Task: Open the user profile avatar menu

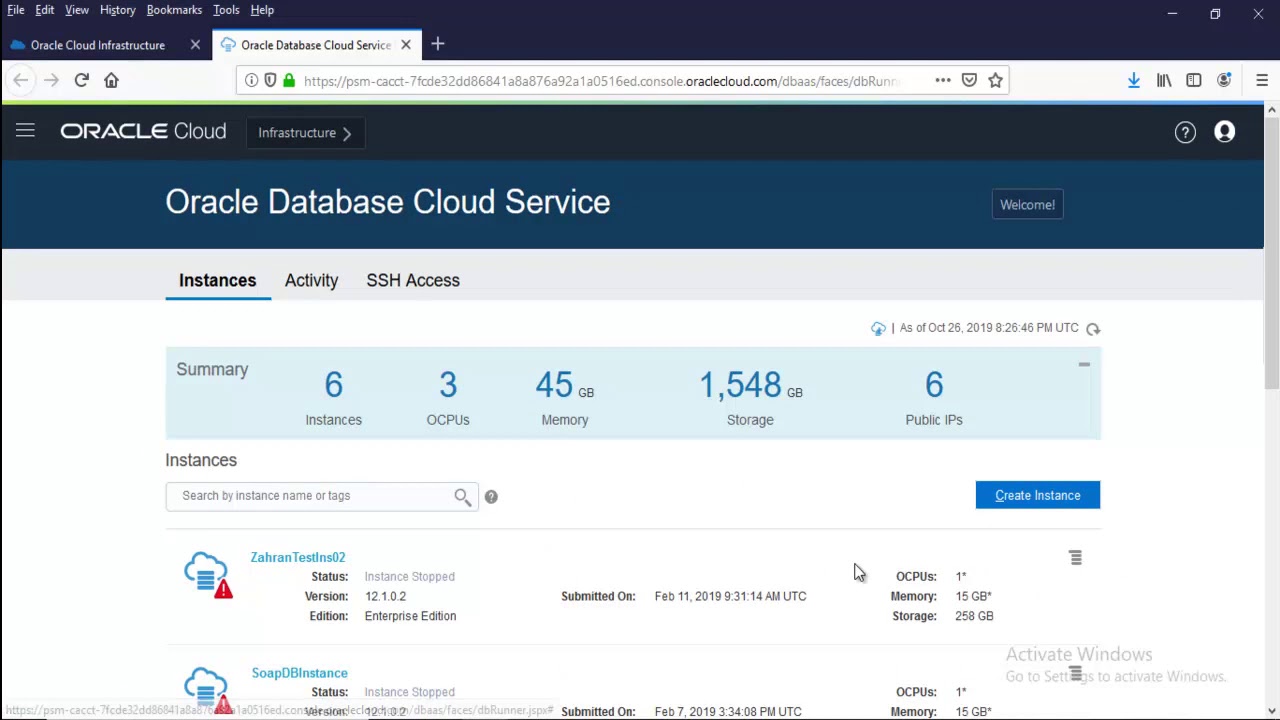Action: 1224,132
